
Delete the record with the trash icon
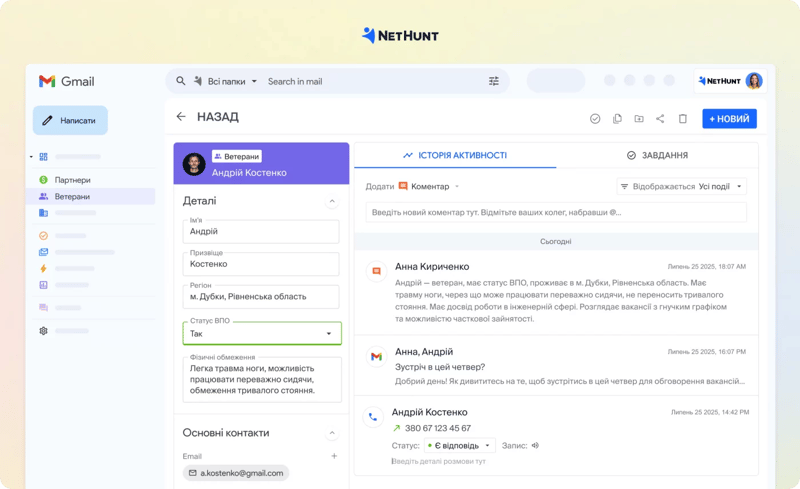pos(683,119)
